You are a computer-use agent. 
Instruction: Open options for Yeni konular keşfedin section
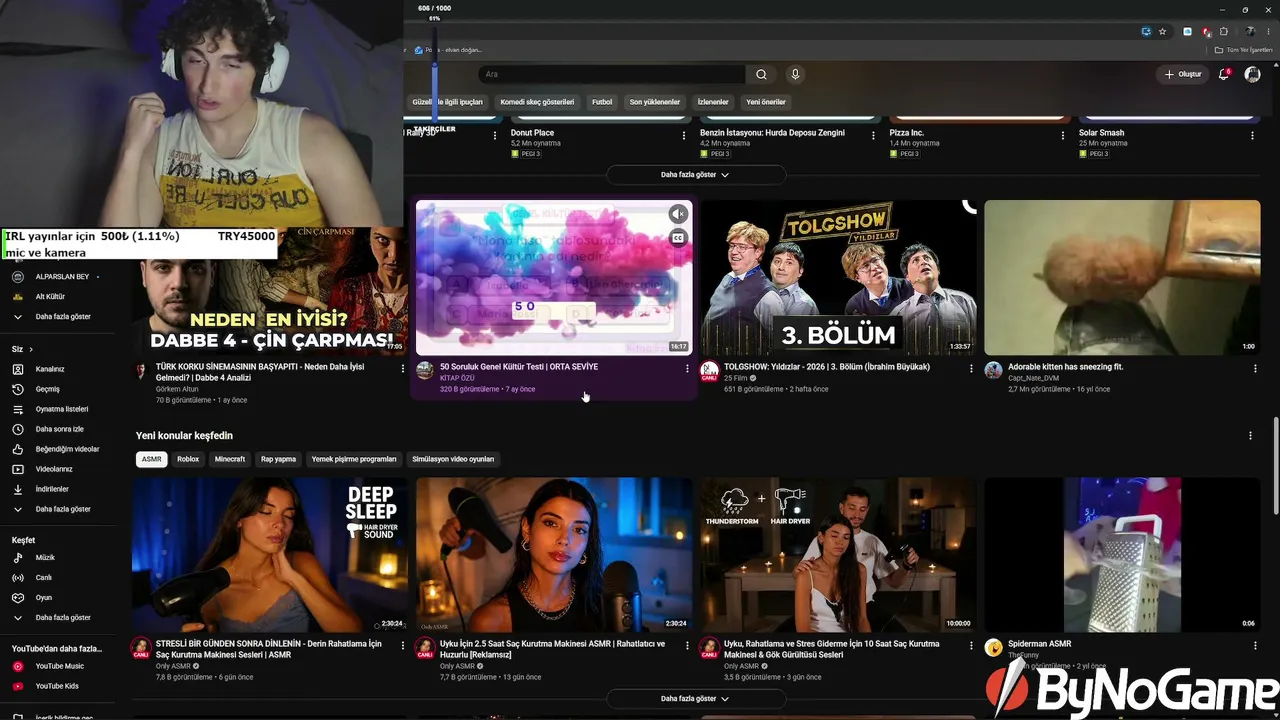(1250, 436)
